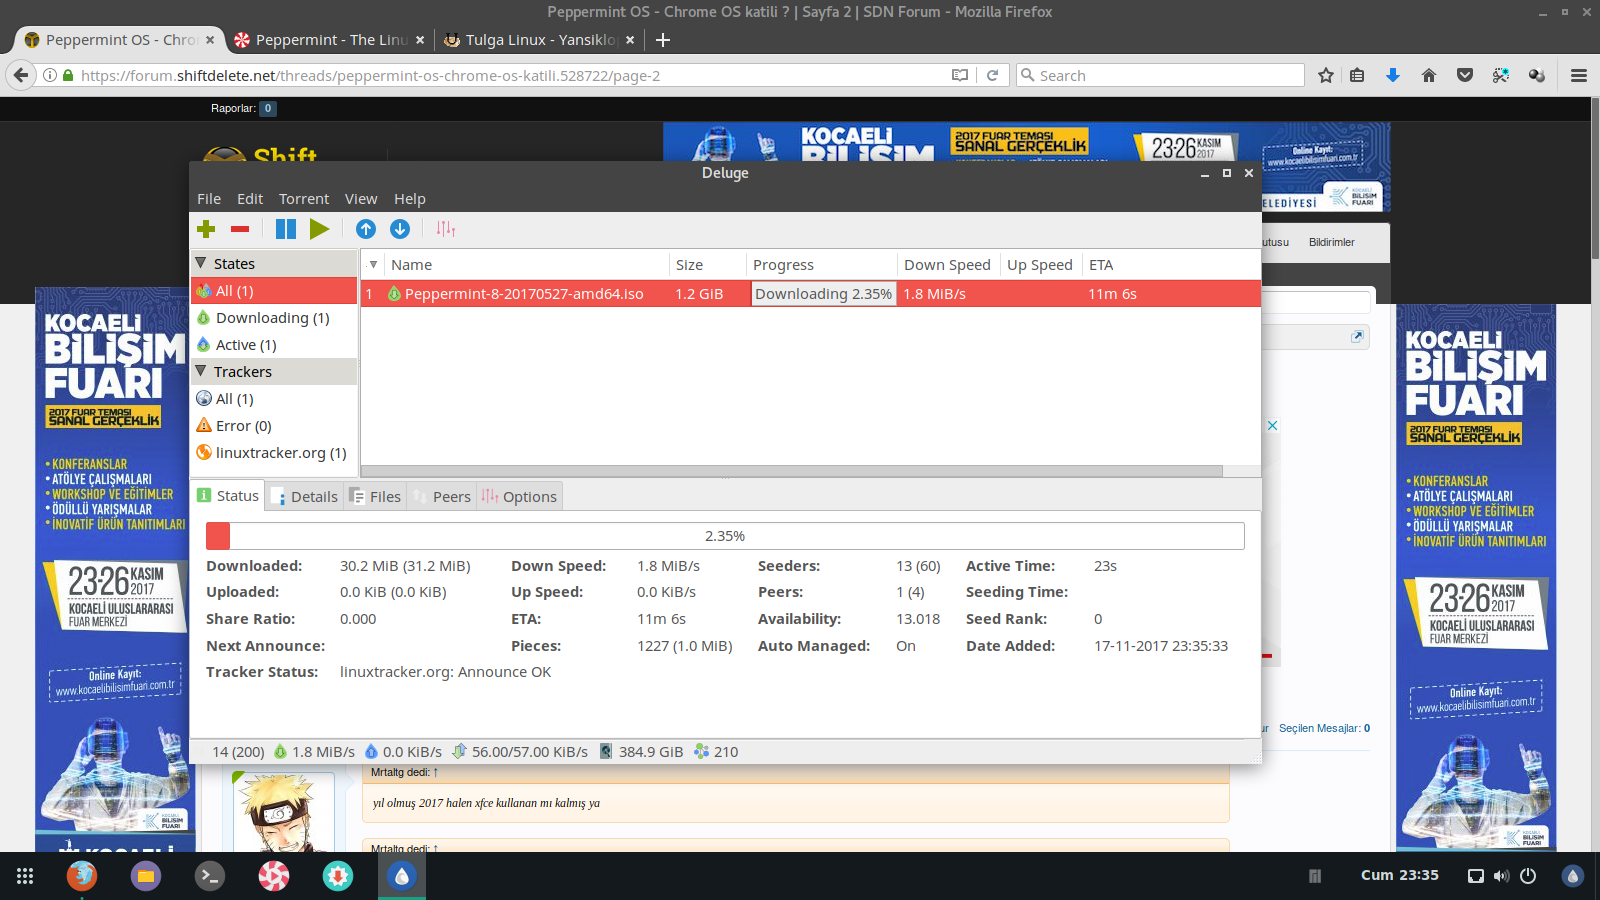Sort torrents by Down Speed column header
This screenshot has width=1600, height=900.
point(948,265)
